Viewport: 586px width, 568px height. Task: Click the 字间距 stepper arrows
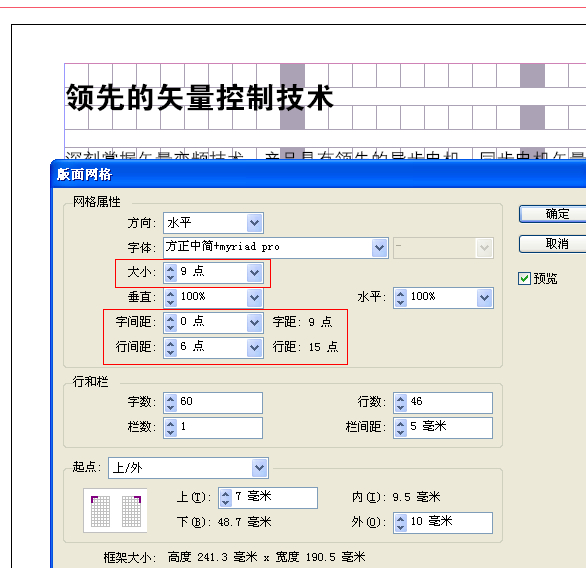[x=170, y=322]
